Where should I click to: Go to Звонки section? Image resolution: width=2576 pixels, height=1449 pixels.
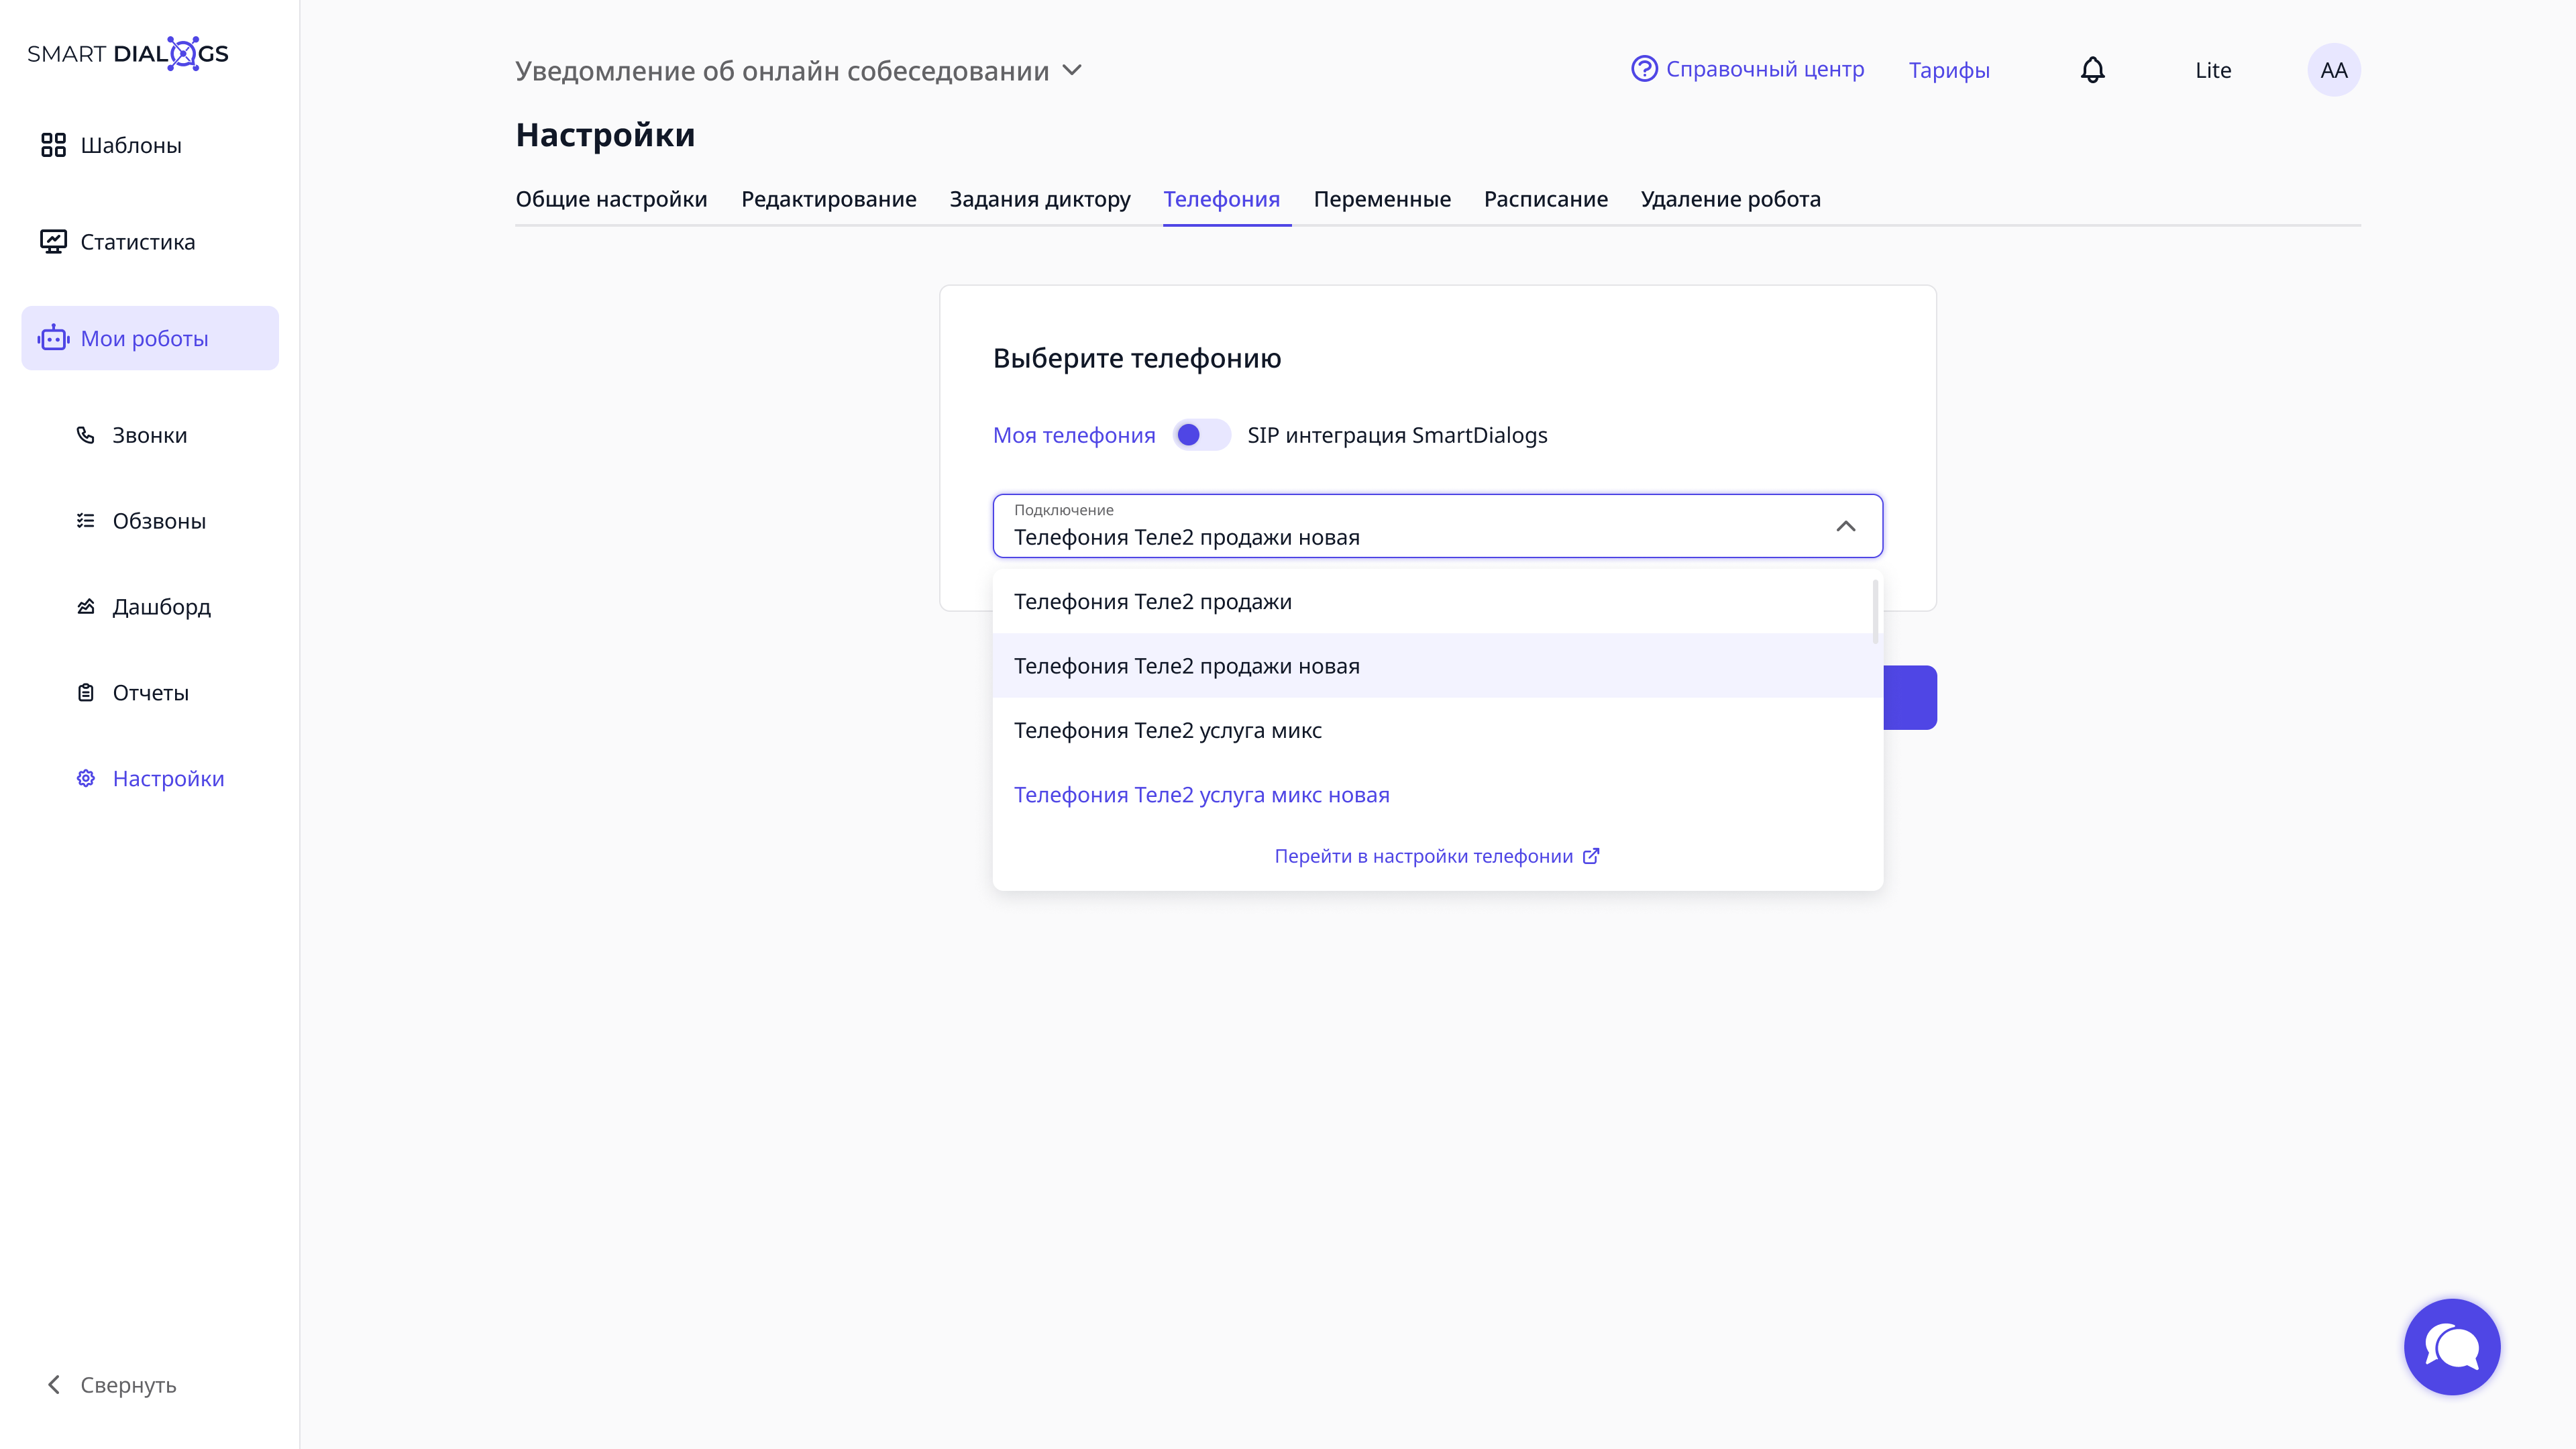pyautogui.click(x=150, y=435)
